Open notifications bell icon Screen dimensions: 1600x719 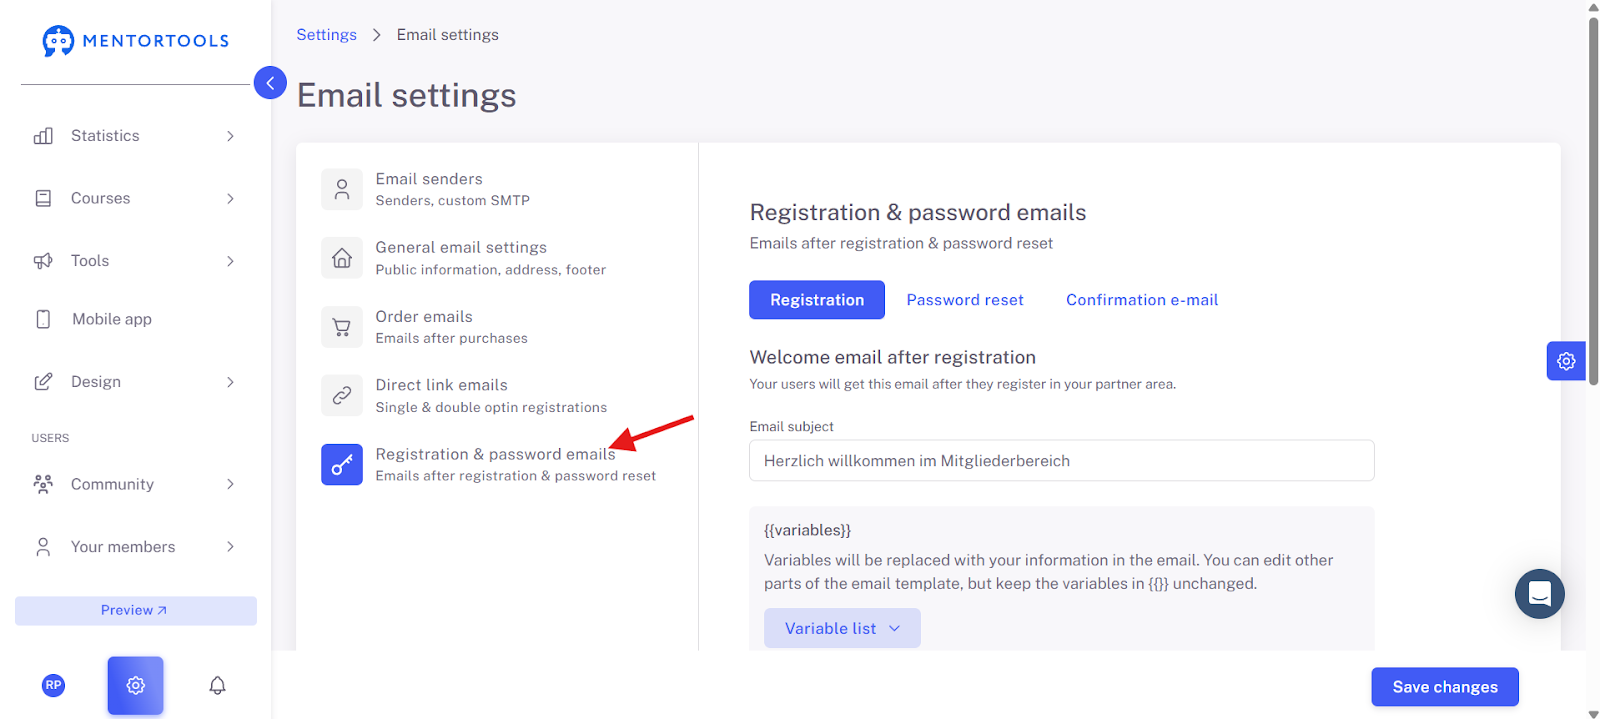tap(217, 685)
